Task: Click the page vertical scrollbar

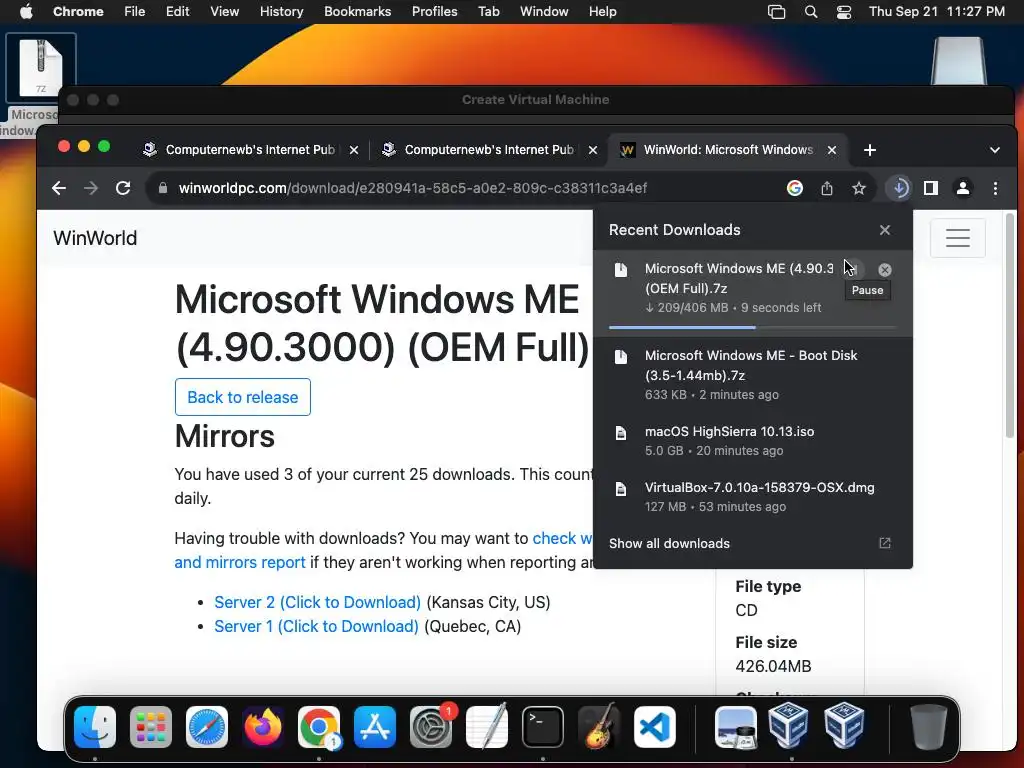Action: [1010, 327]
